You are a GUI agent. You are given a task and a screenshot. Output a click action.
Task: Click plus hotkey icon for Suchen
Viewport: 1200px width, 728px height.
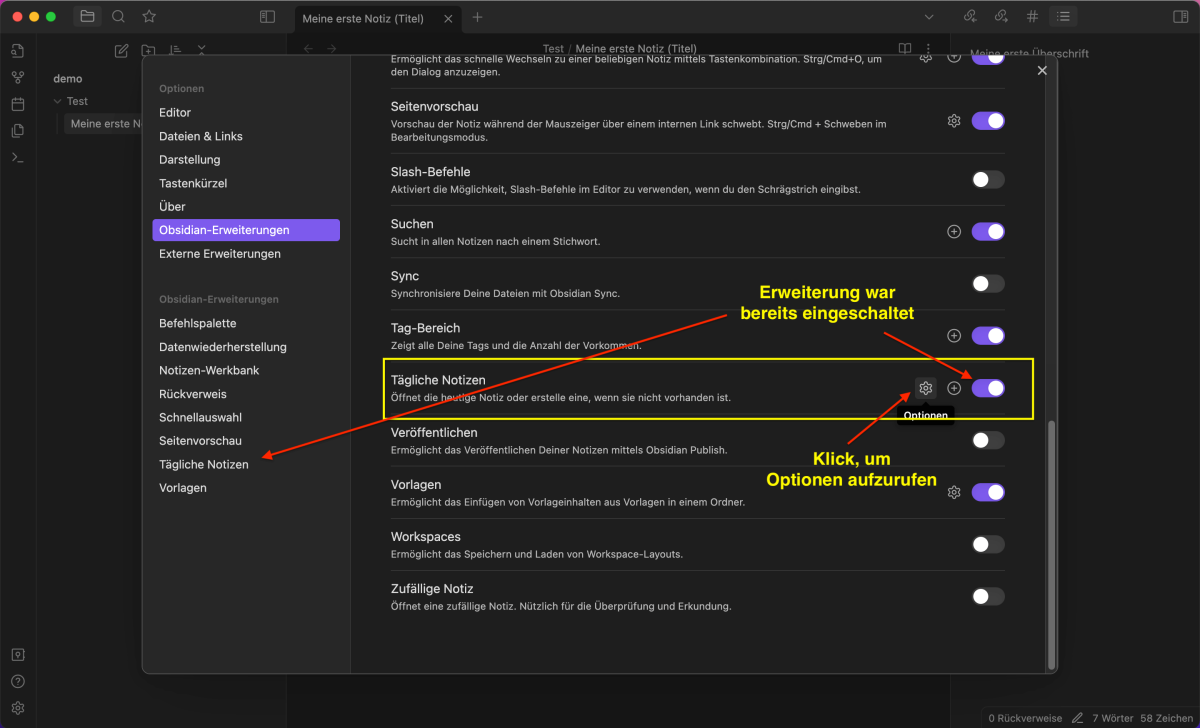click(x=954, y=231)
